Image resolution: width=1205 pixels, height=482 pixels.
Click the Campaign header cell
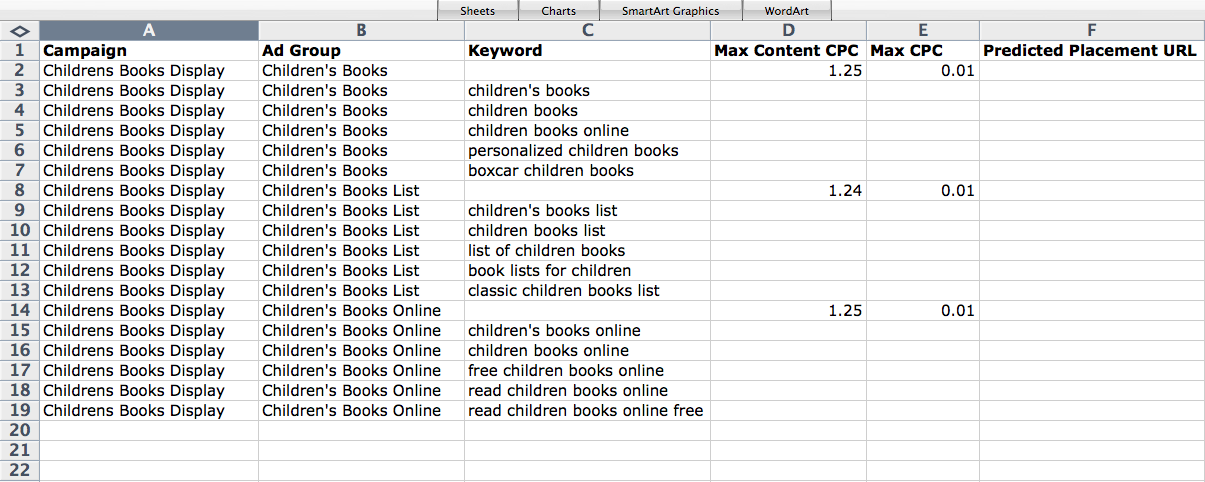[x=149, y=50]
